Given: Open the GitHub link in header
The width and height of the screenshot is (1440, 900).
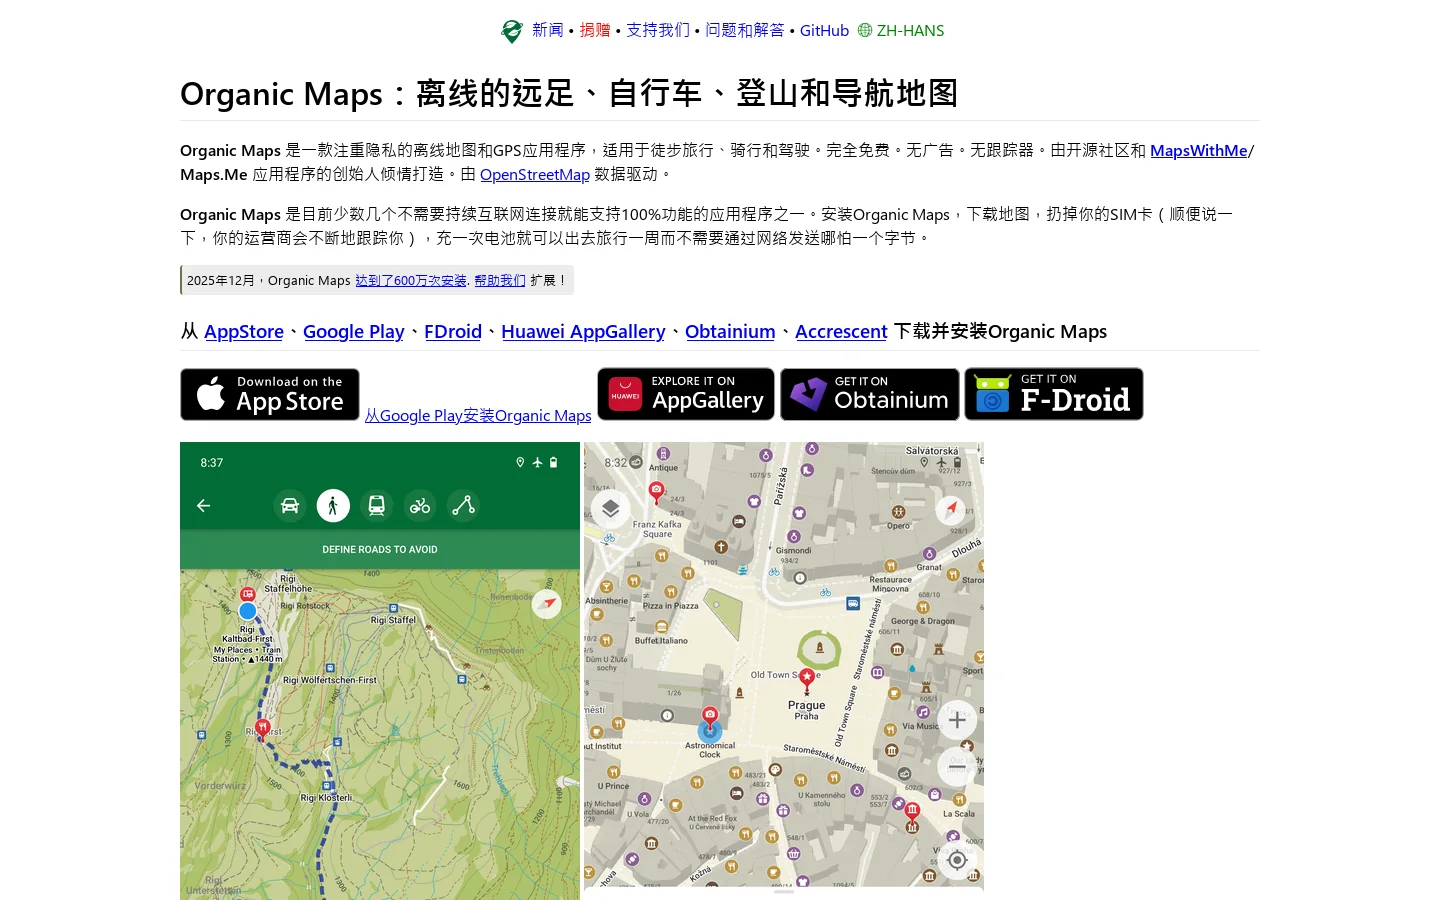Looking at the screenshot, I should (x=824, y=31).
